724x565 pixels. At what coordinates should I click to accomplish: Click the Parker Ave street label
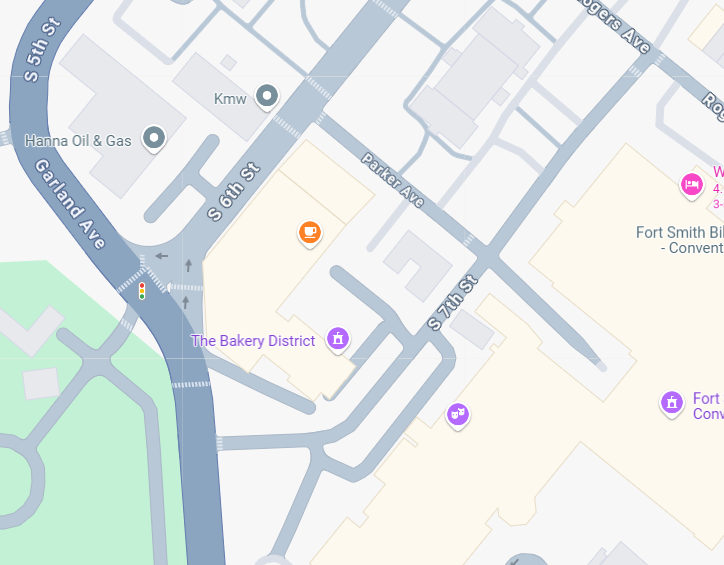[x=392, y=180]
